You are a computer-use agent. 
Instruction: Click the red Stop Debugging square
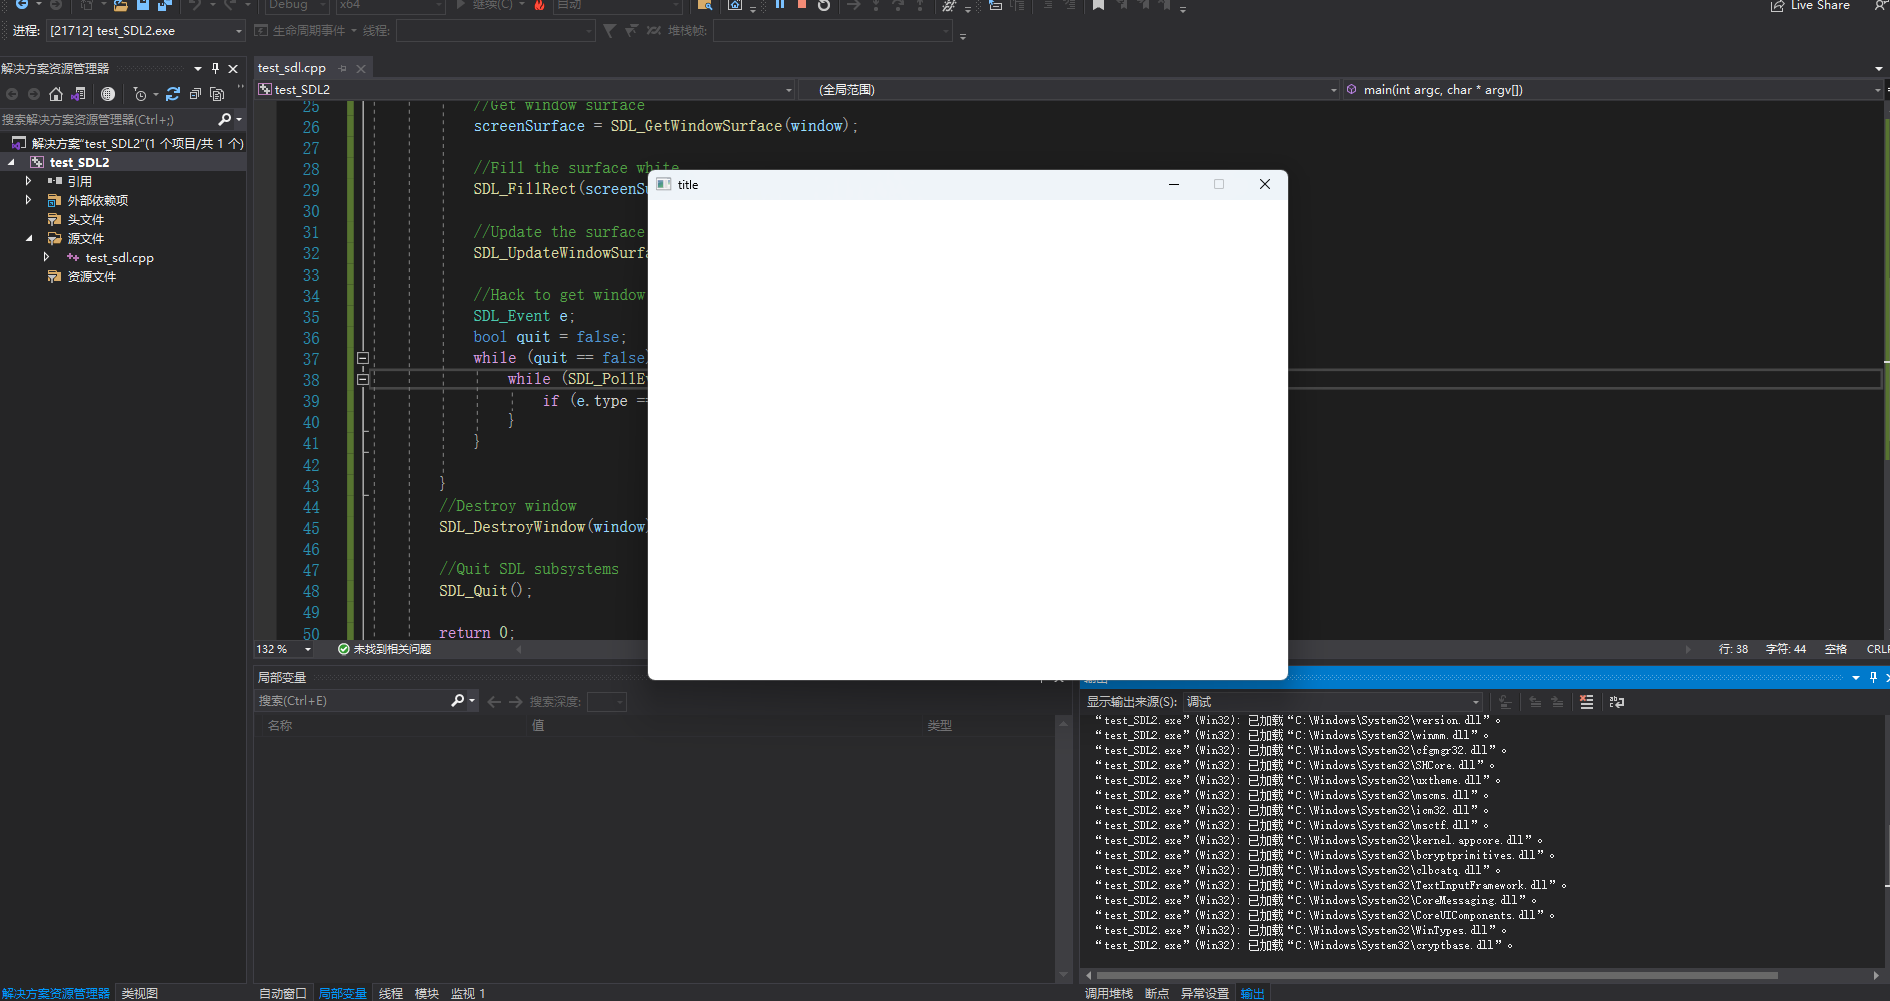(801, 5)
